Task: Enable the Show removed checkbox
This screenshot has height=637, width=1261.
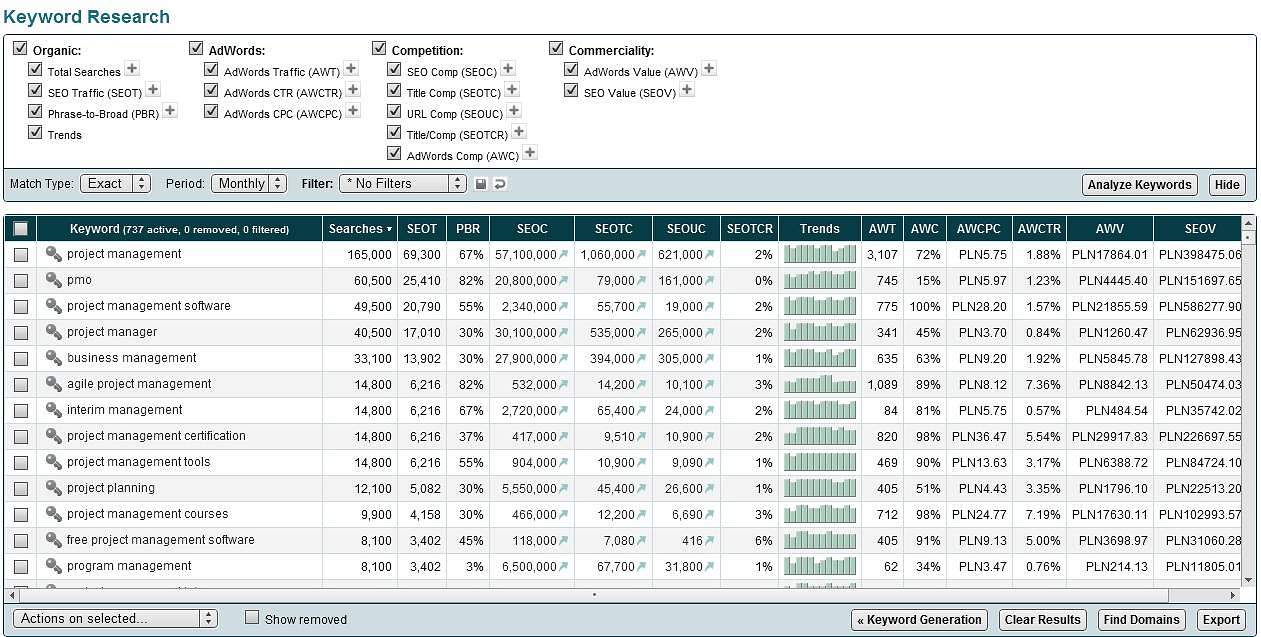Action: coord(252,617)
